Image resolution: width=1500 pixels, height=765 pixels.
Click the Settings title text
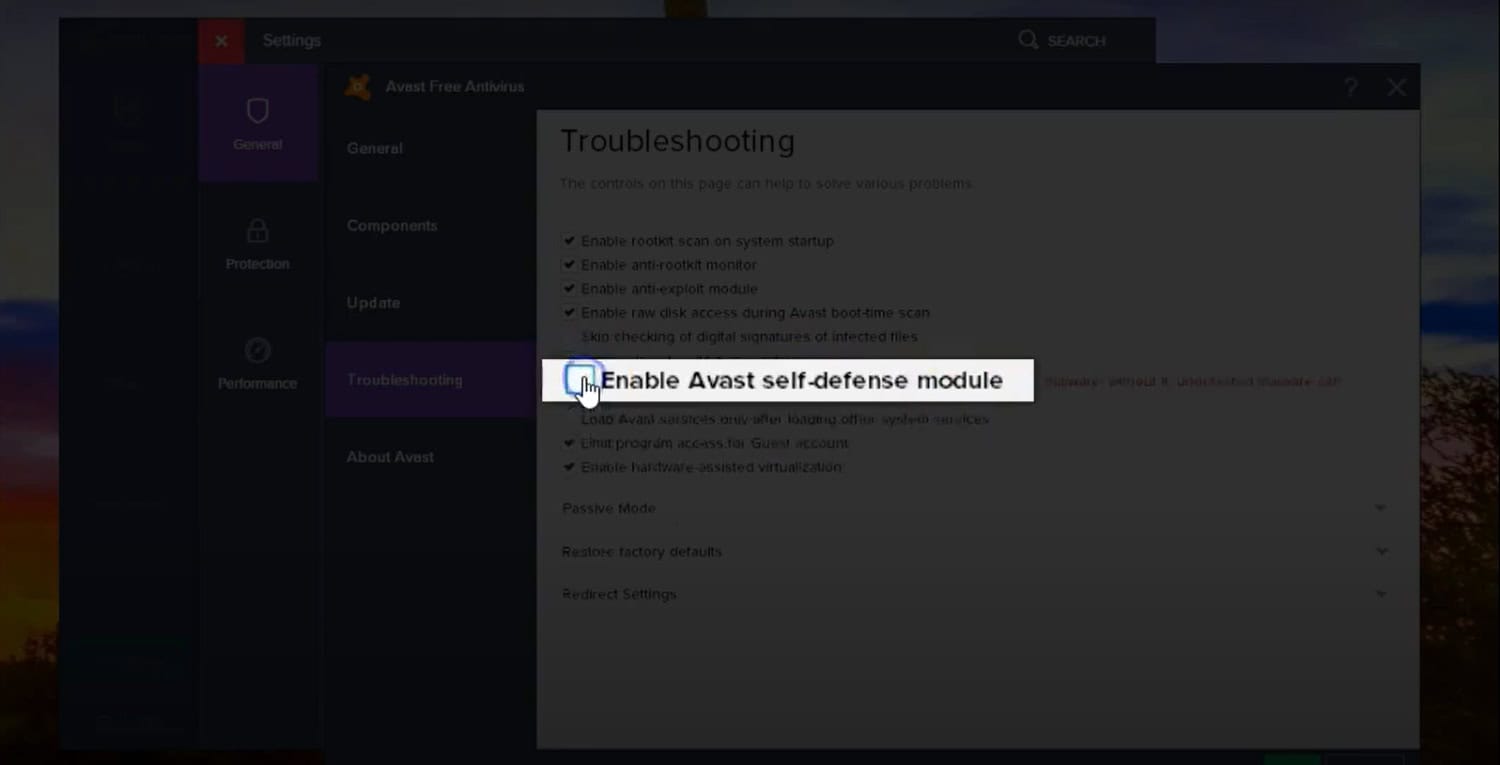[292, 41]
